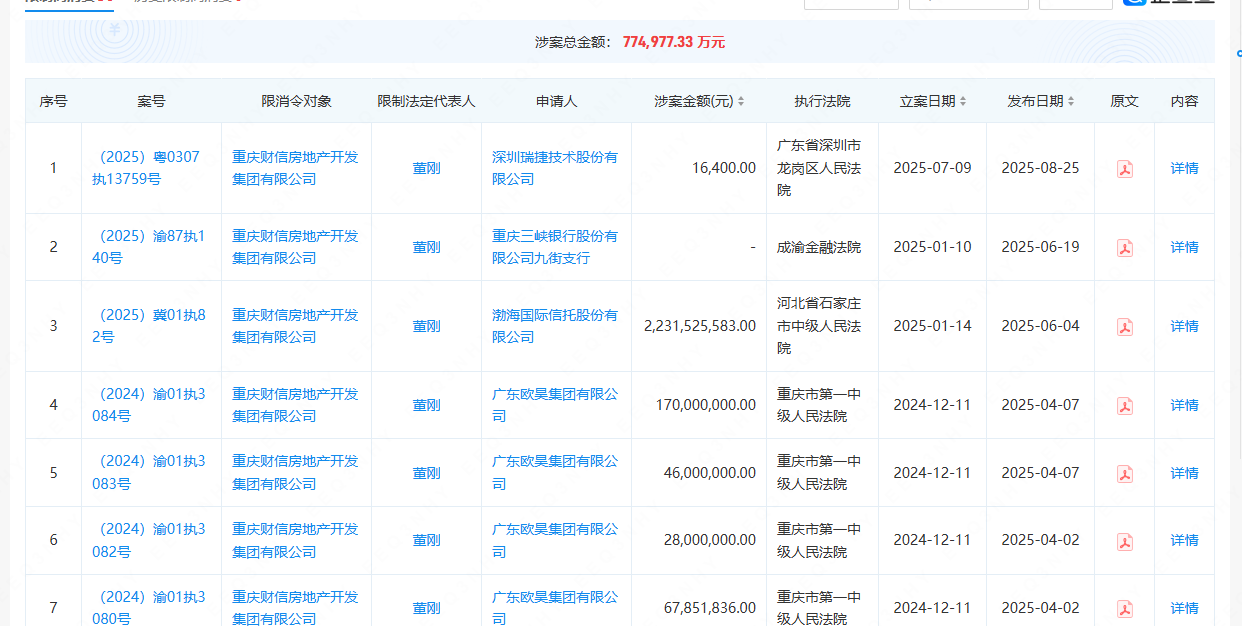This screenshot has height=626, width=1242.
Task: Open PDF original for case 渝01执3082号
Action: [1124, 540]
